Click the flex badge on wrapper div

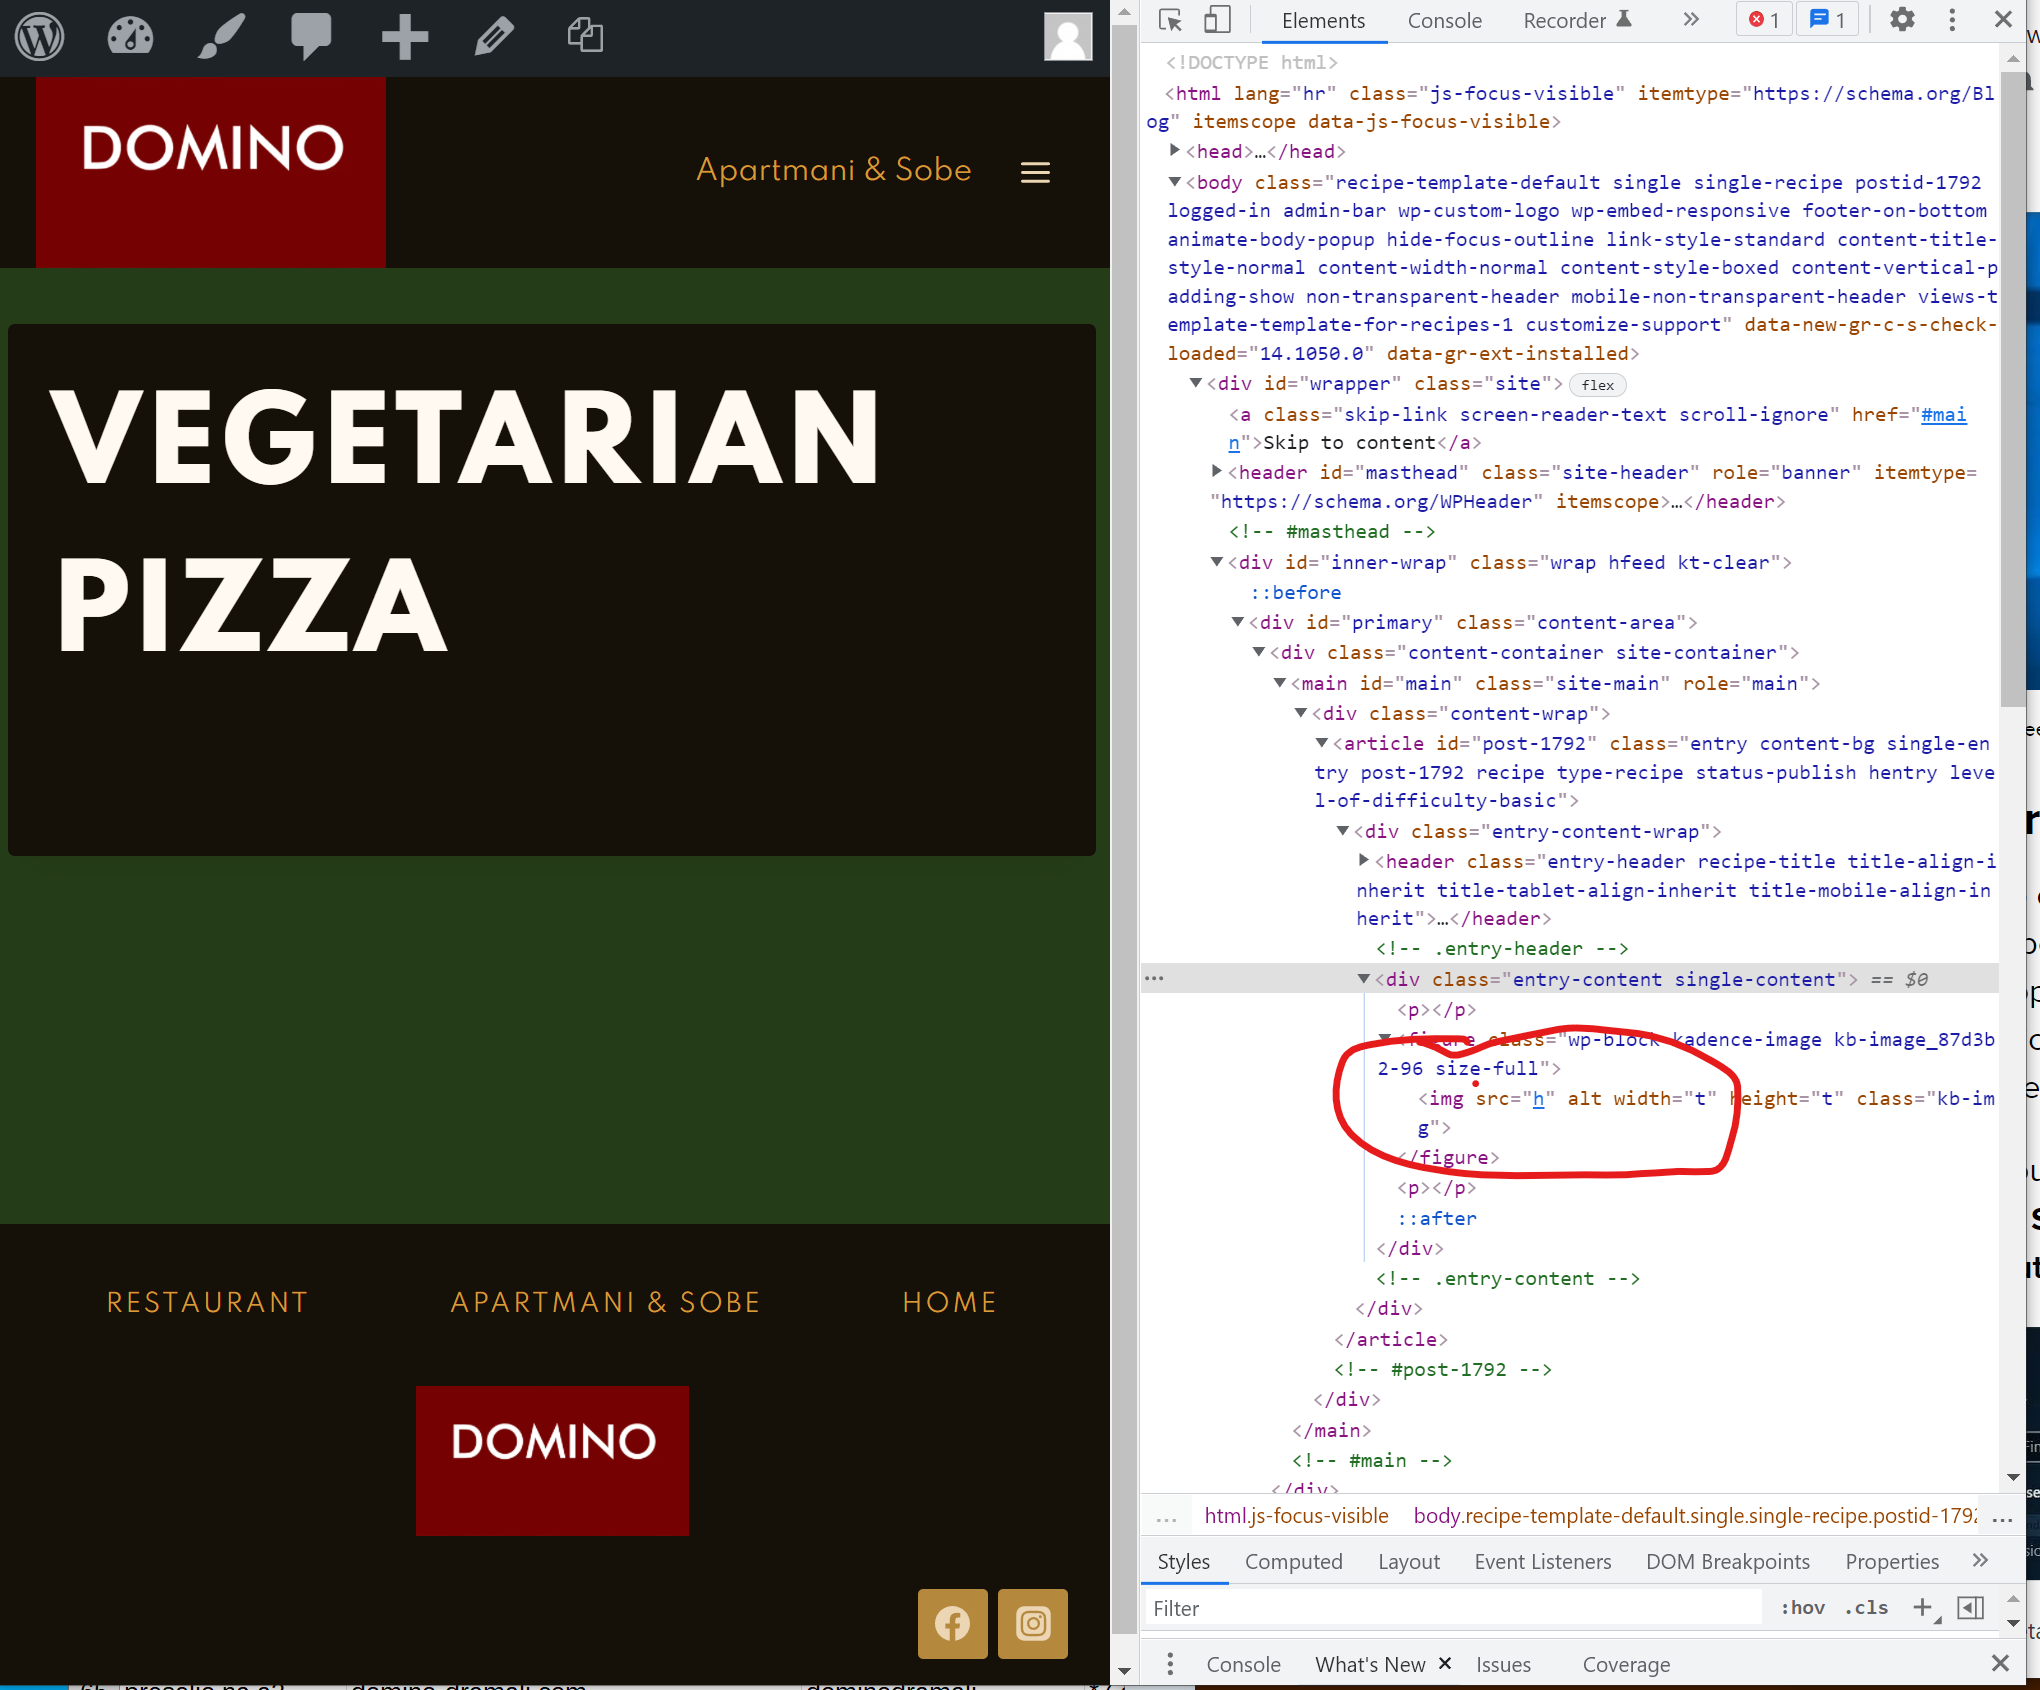click(x=1598, y=385)
